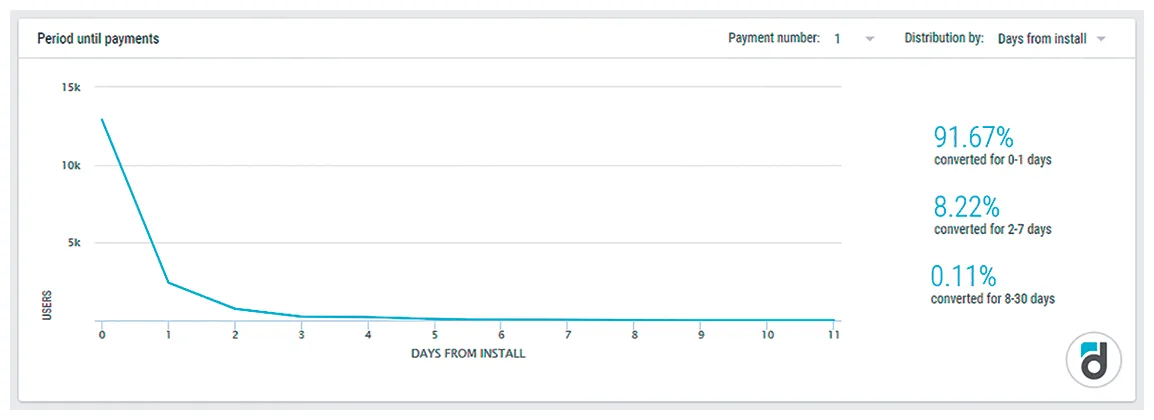
Task: Expand the Distribution by dropdown arrow
Action: (1101, 39)
